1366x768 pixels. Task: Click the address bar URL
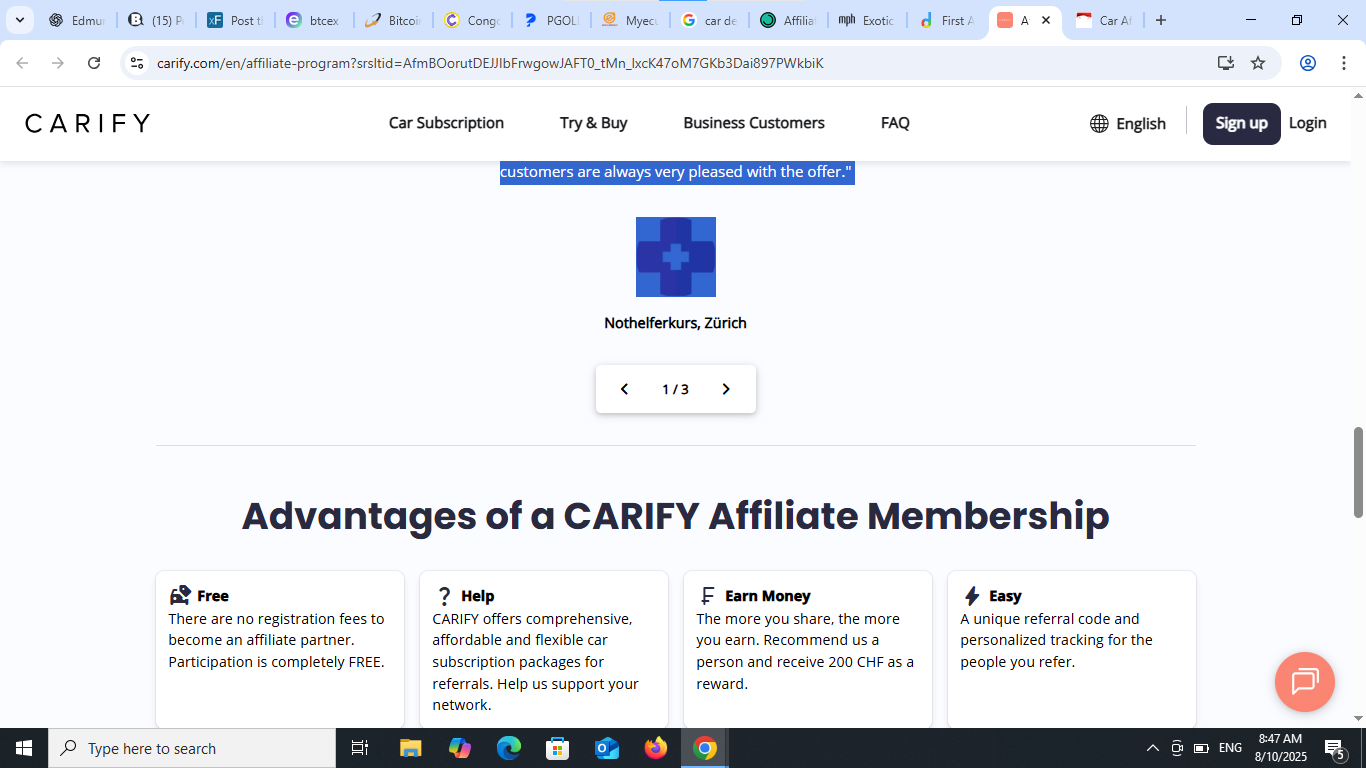(x=490, y=63)
